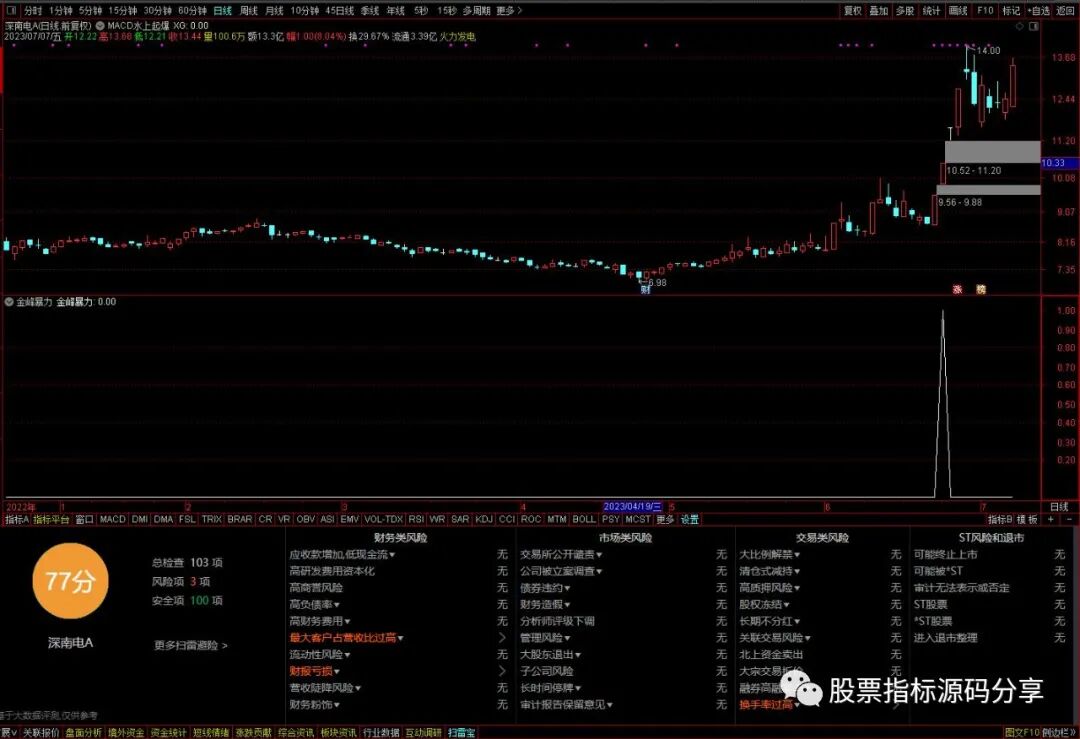
Task: Select the 月线 period
Action: pos(274,10)
